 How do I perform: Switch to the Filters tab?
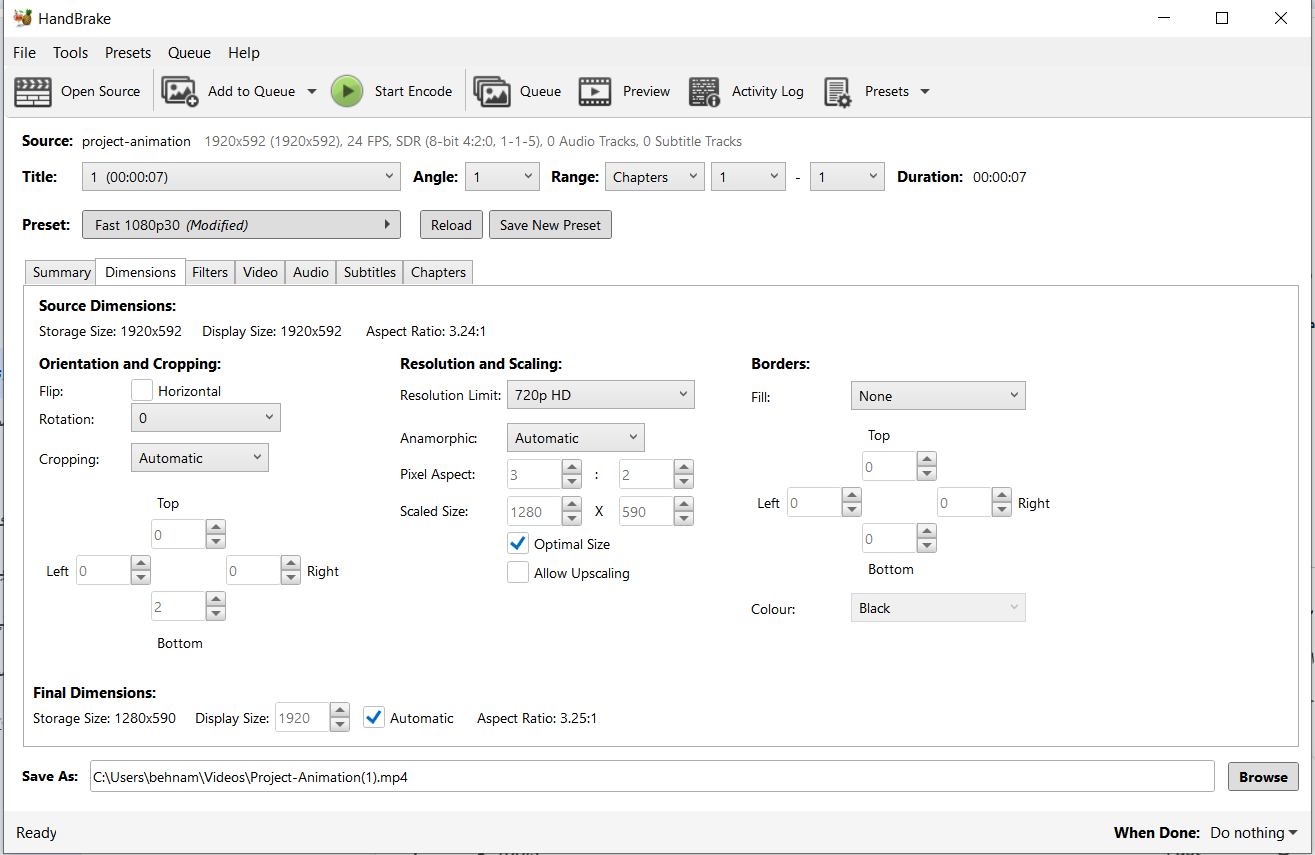210,272
